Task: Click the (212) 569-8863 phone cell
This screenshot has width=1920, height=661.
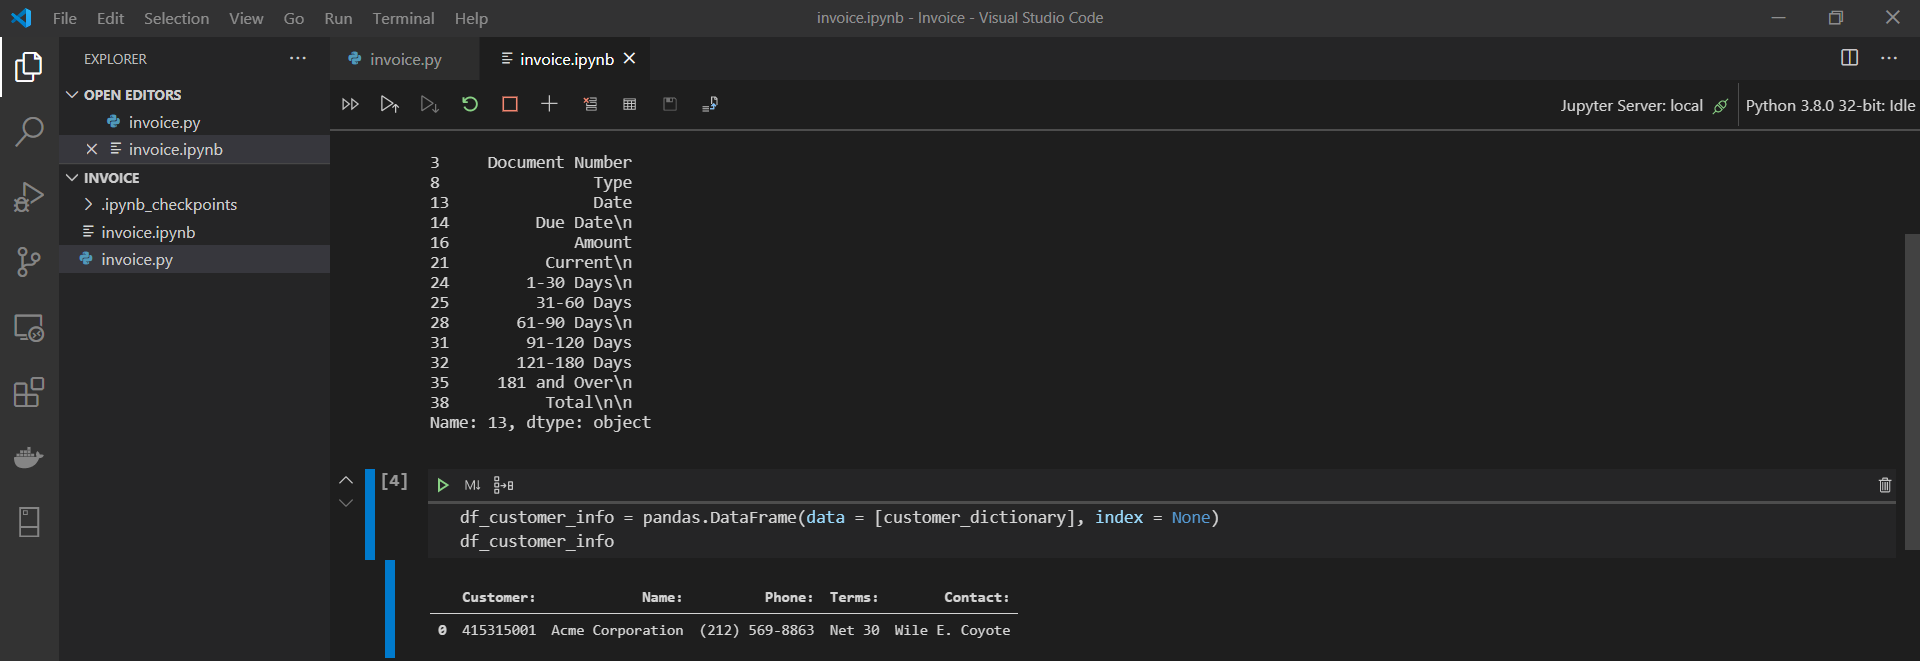Action: point(757,630)
